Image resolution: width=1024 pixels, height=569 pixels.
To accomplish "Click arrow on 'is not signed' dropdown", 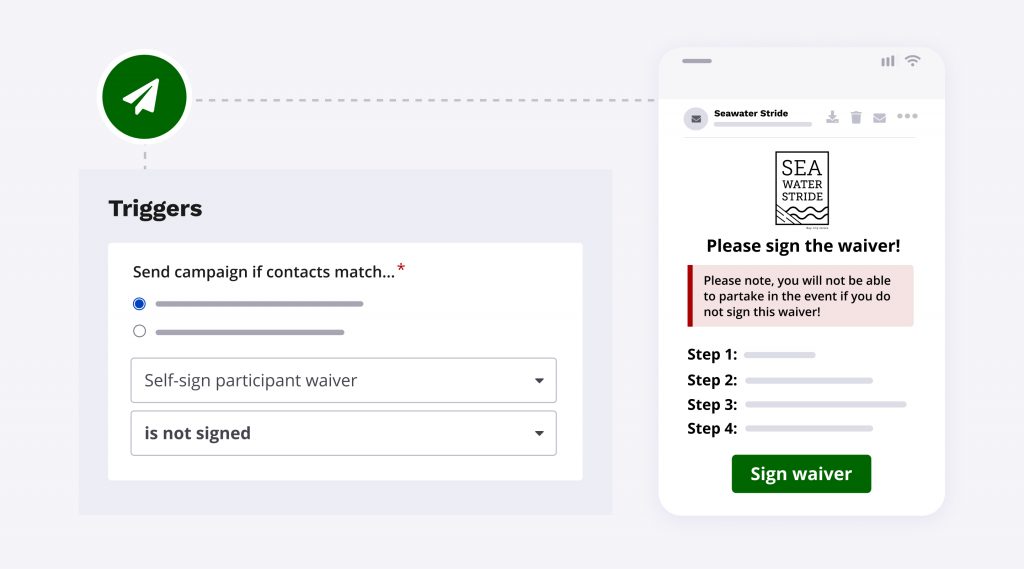I will point(539,433).
